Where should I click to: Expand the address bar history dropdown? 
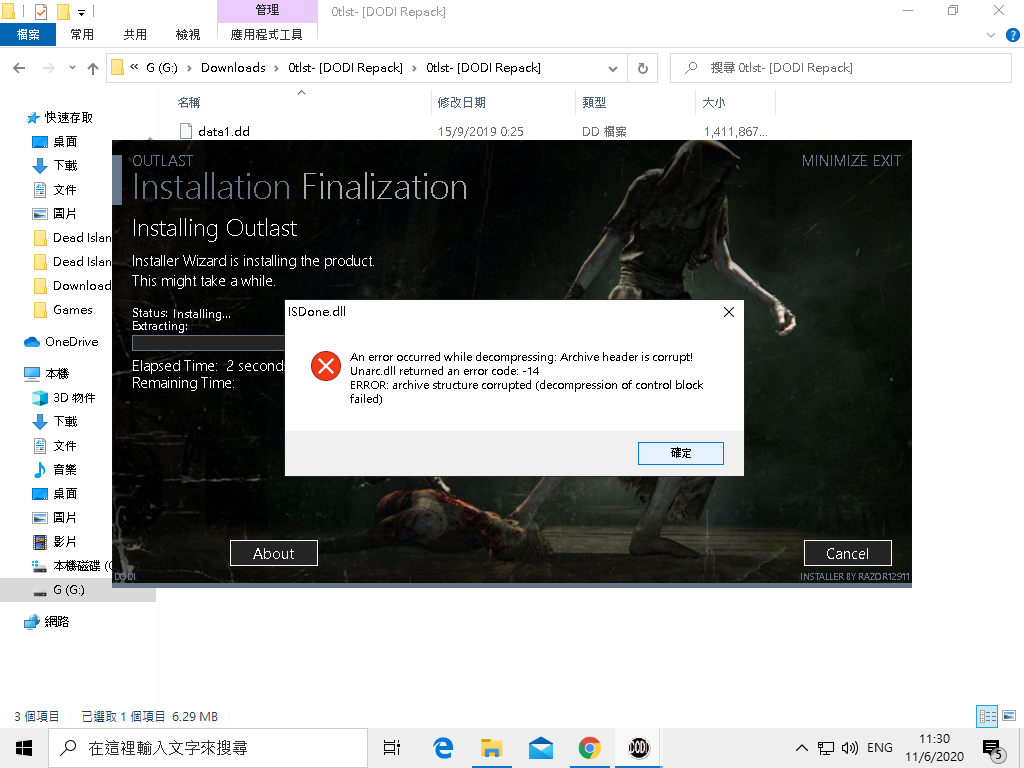tap(613, 68)
